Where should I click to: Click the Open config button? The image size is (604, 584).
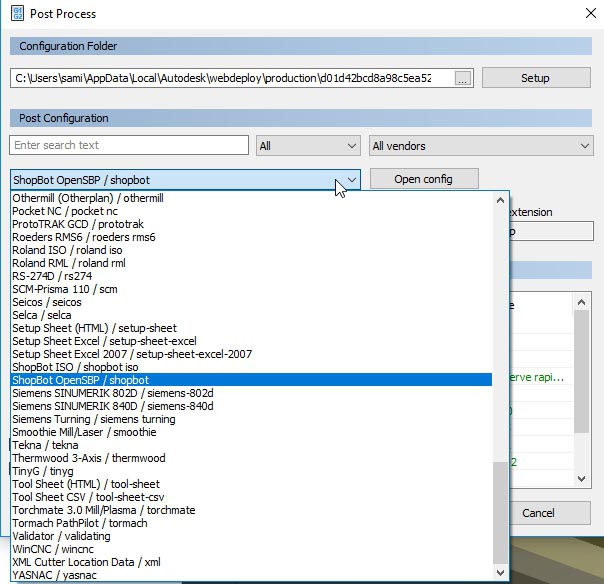(x=424, y=179)
